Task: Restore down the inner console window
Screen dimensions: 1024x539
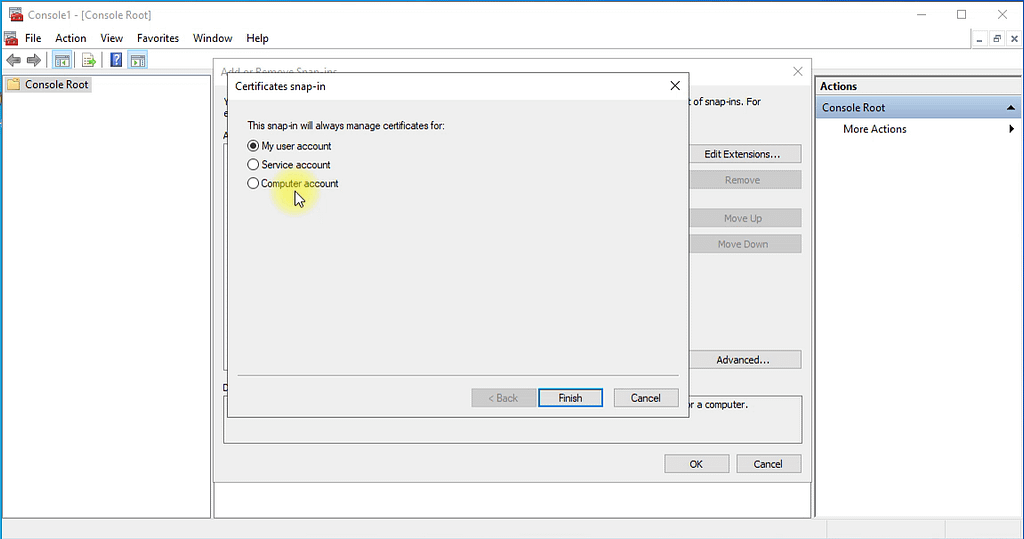Action: (x=996, y=38)
